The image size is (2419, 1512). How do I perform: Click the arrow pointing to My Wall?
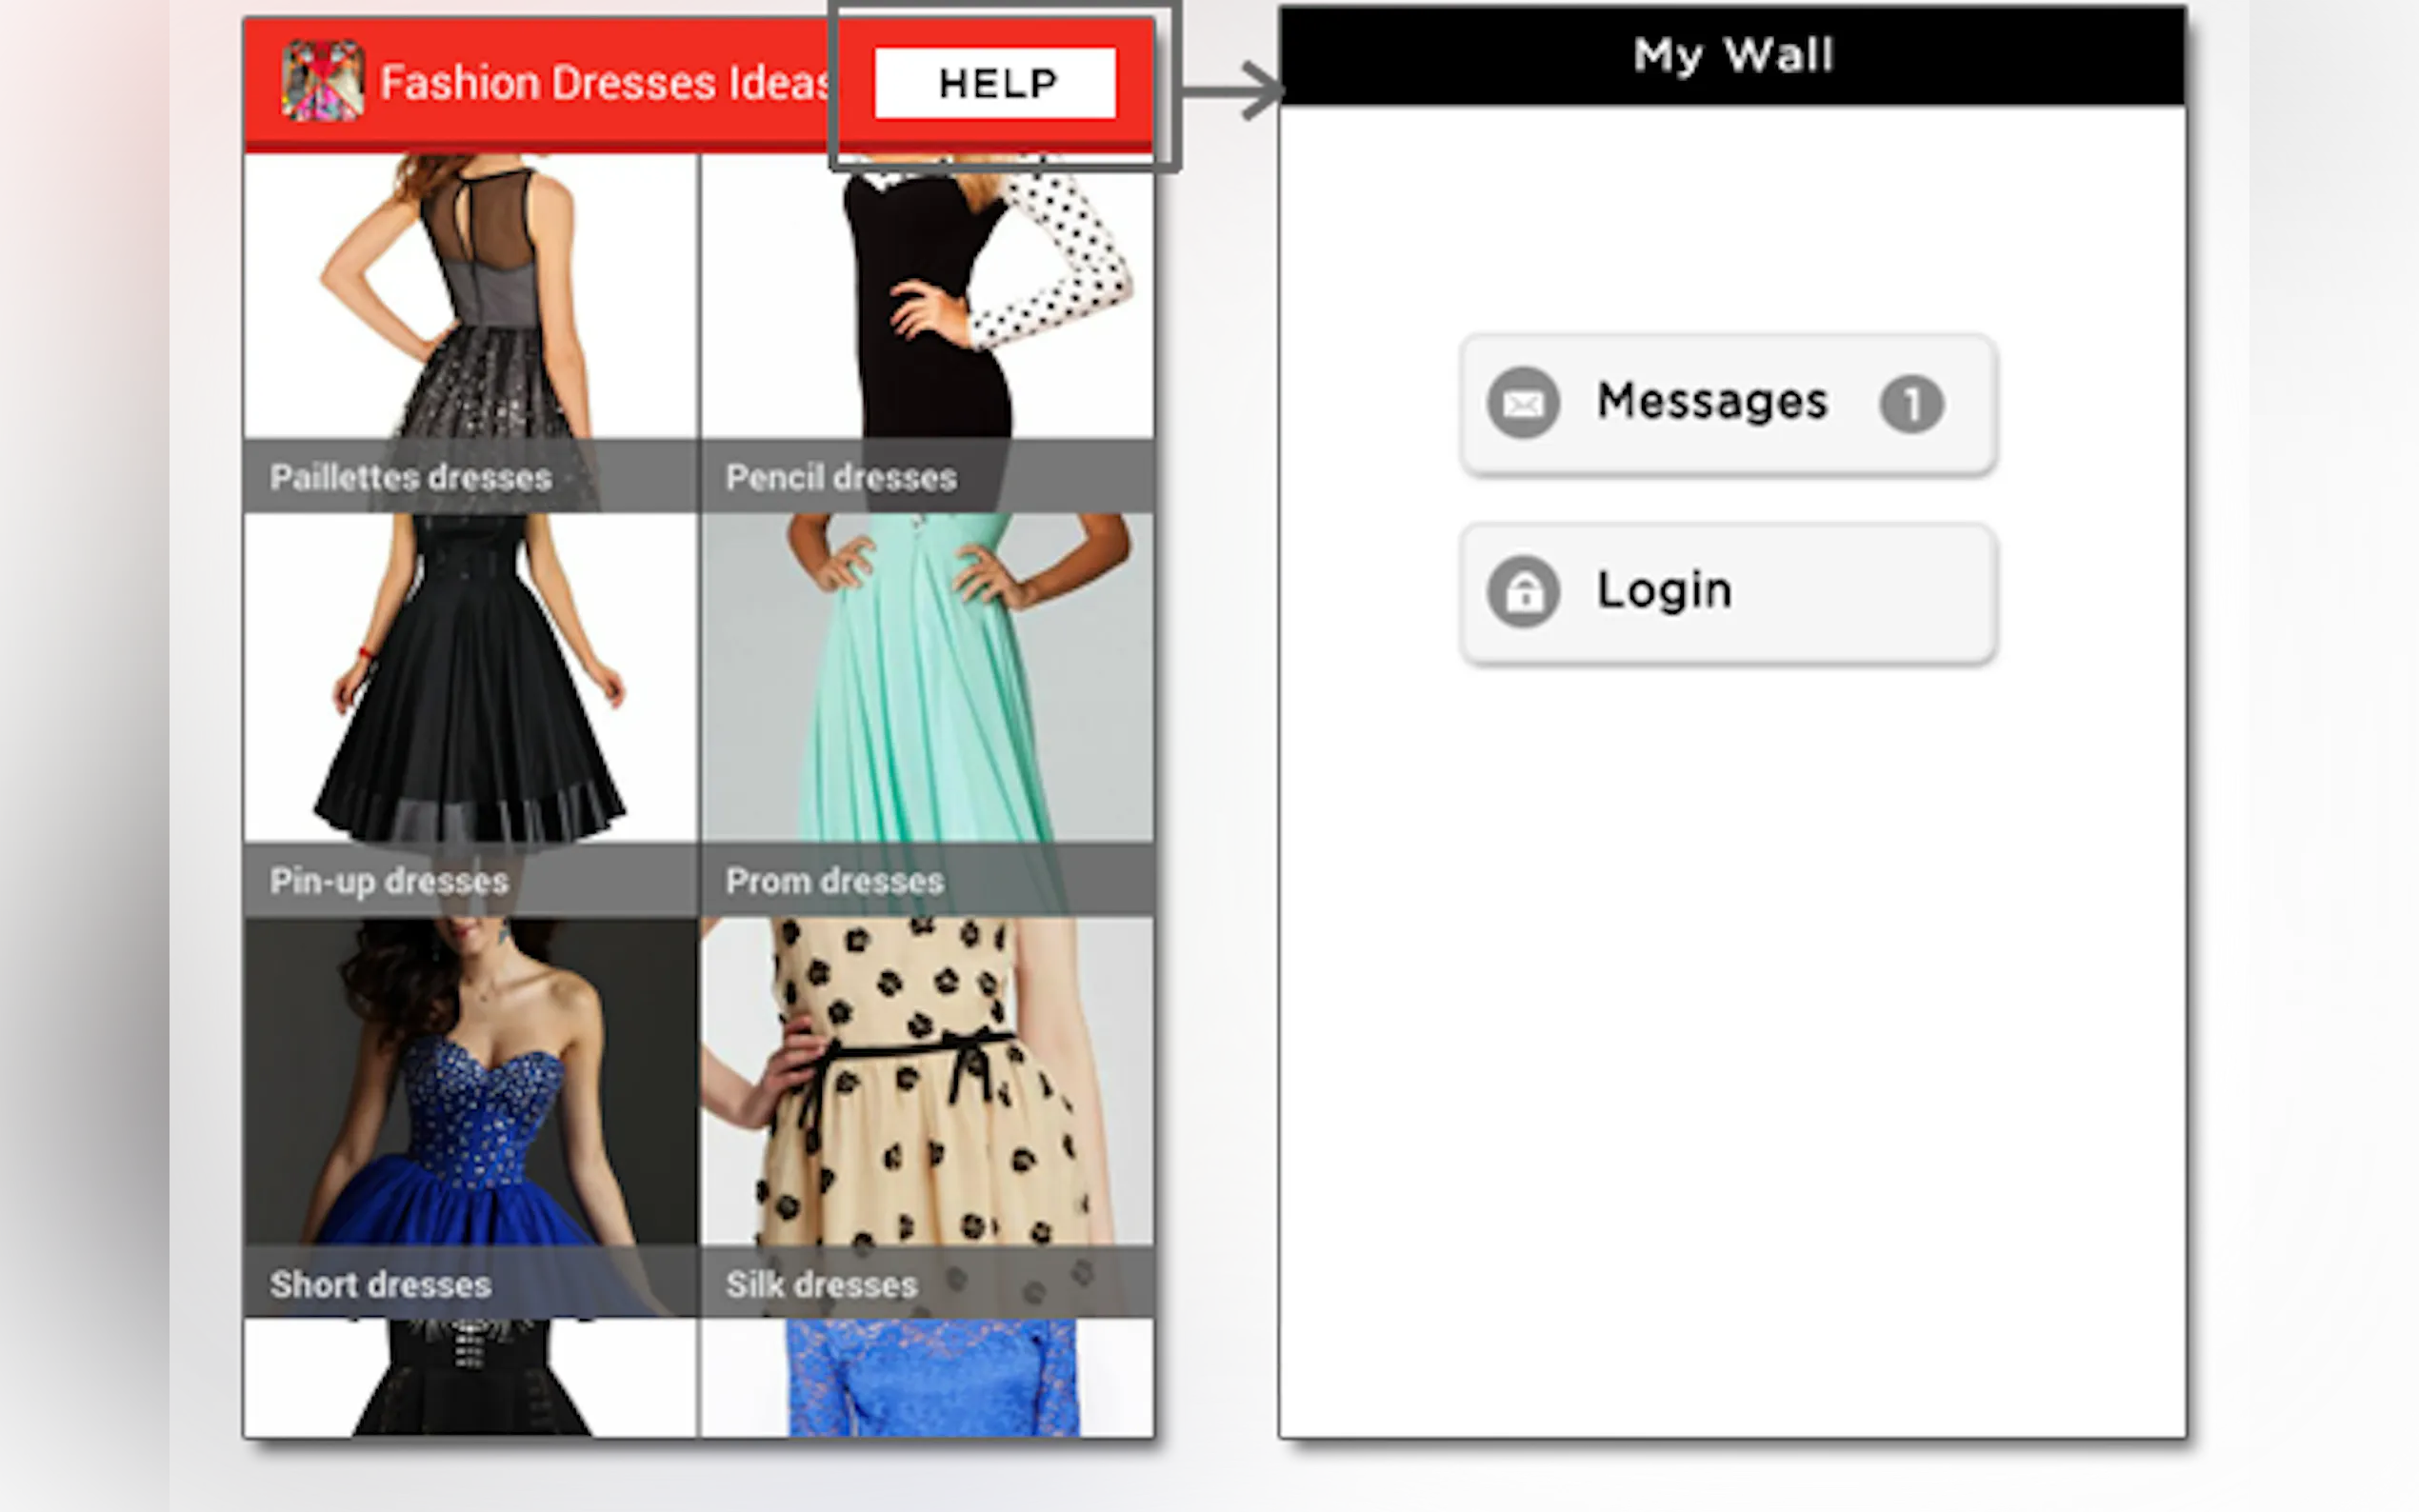point(1238,91)
